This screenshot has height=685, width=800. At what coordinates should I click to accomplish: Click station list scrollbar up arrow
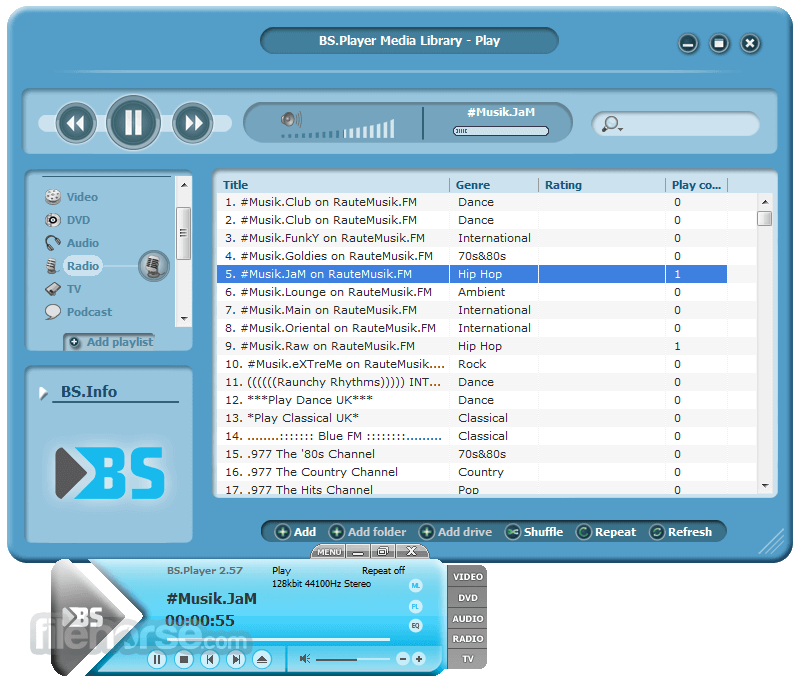(x=765, y=202)
